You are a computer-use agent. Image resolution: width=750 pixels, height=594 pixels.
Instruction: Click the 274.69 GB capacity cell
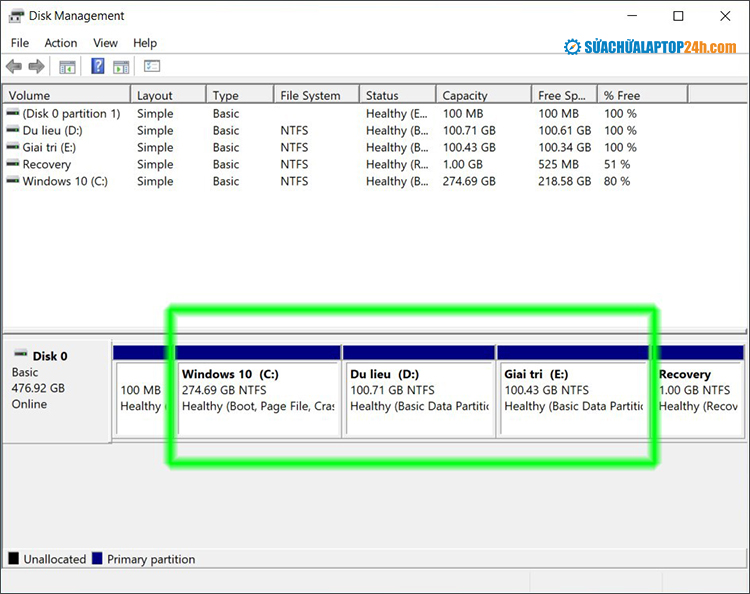(469, 181)
